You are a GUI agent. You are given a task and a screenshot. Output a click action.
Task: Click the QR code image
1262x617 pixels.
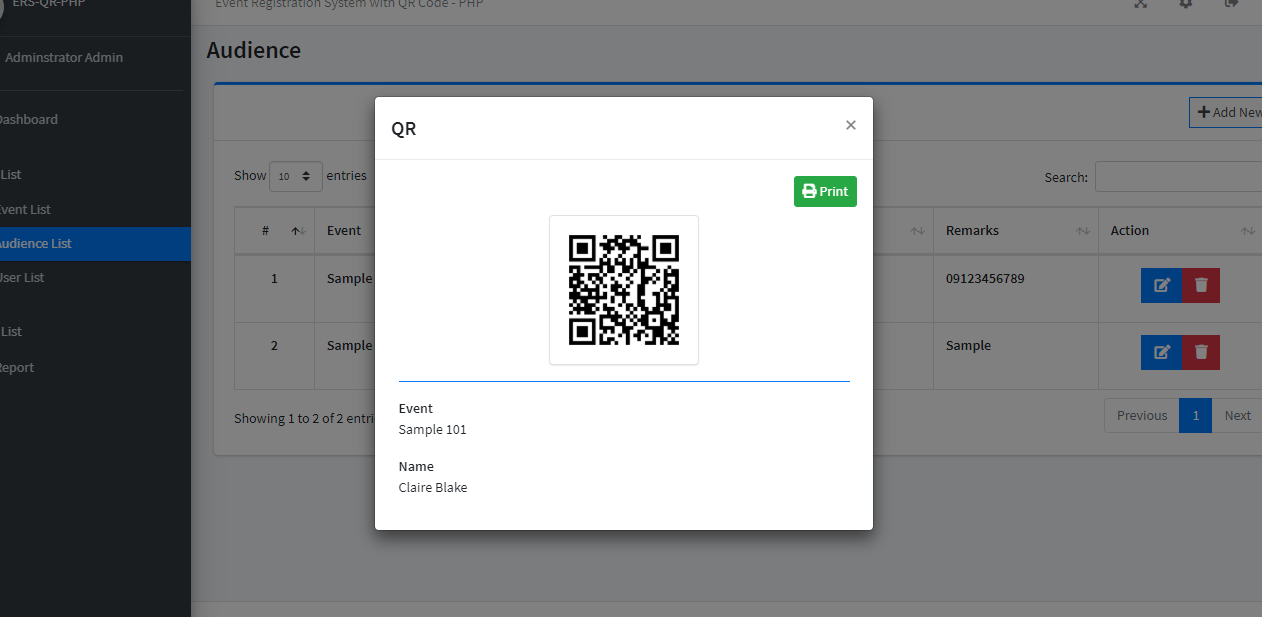(624, 290)
